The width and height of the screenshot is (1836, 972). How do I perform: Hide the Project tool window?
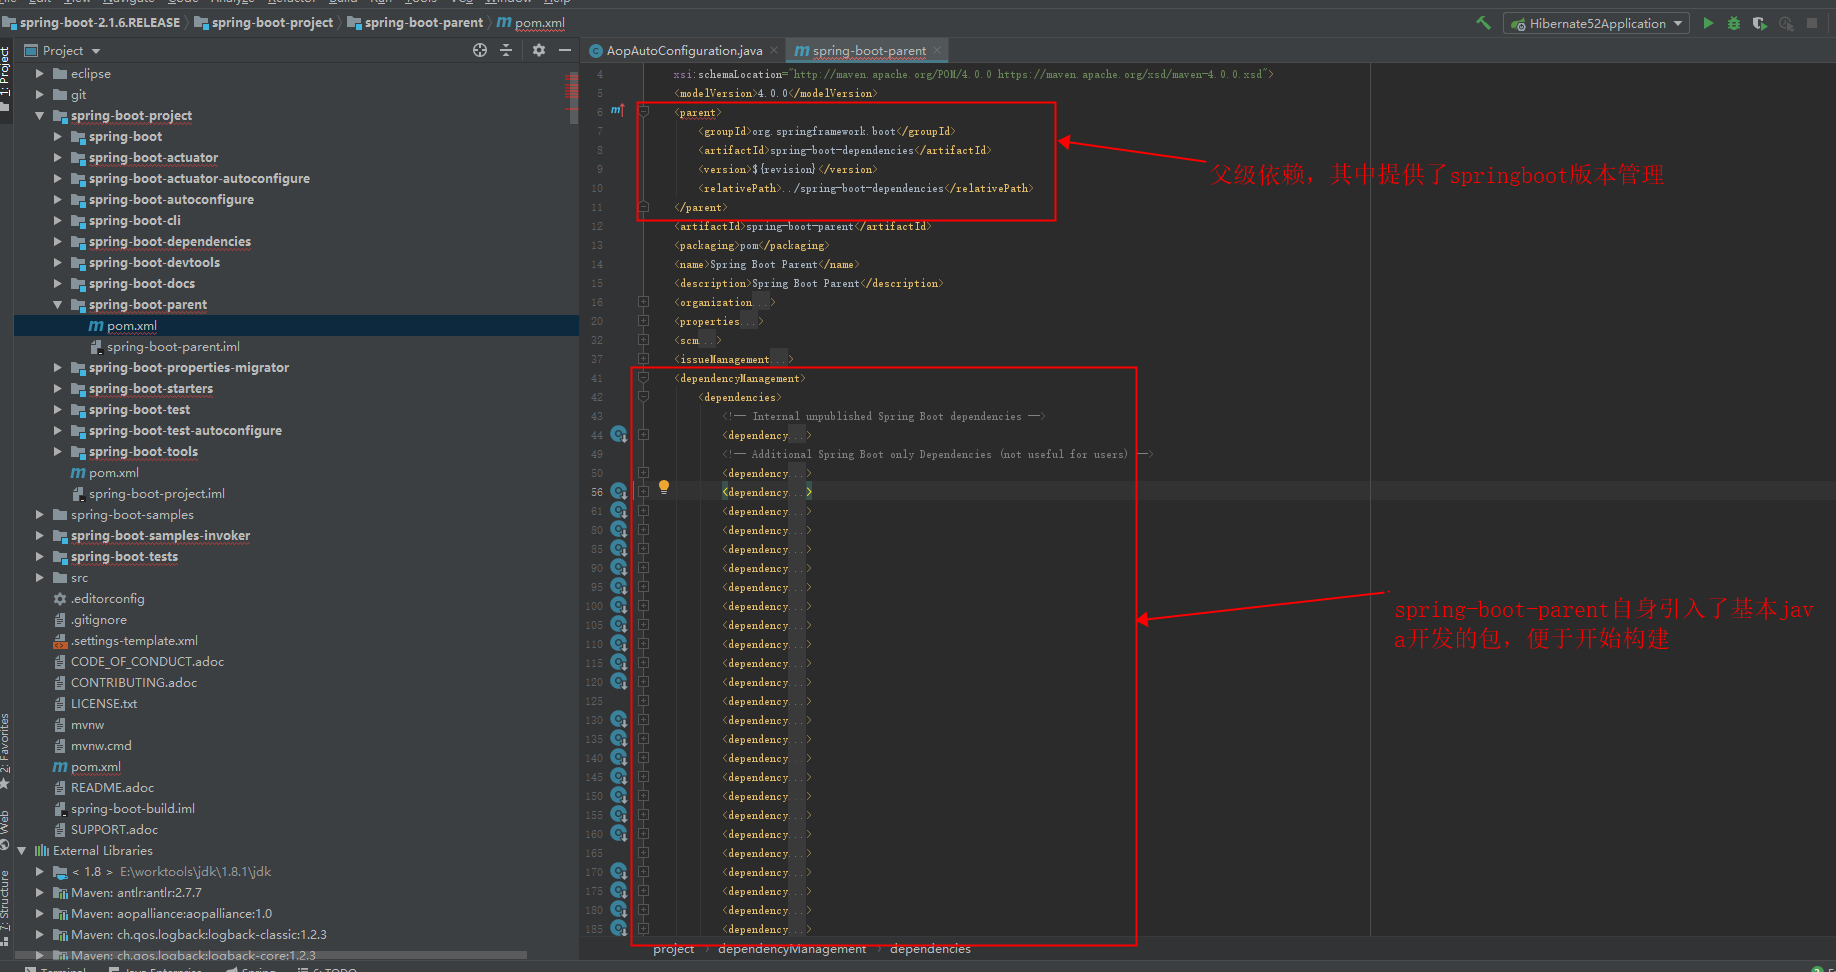click(x=565, y=50)
